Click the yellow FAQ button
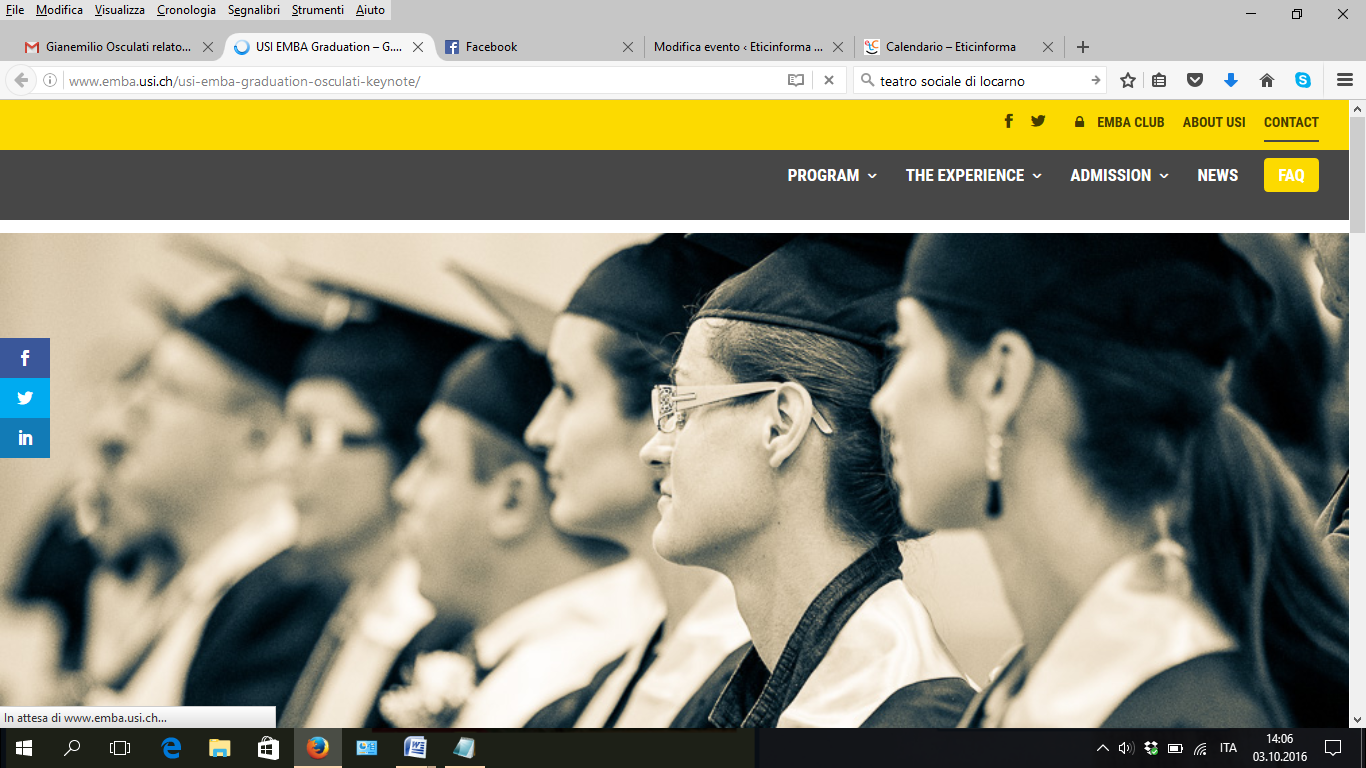The width and height of the screenshot is (1366, 768). click(x=1291, y=175)
